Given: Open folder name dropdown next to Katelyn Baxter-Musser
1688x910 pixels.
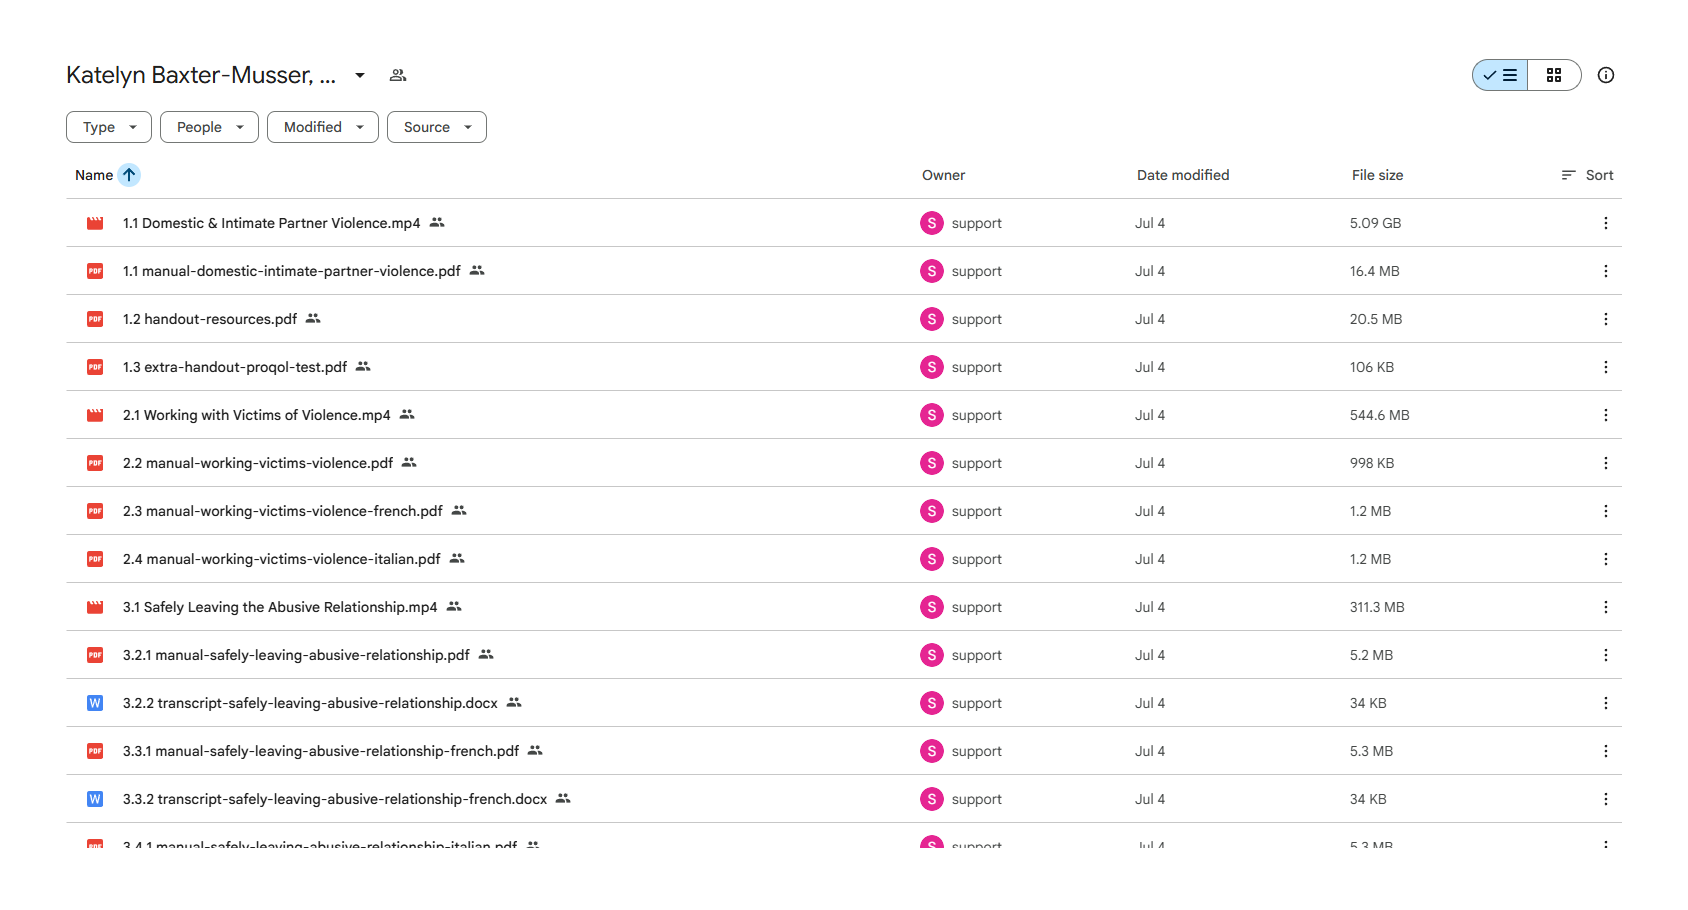Looking at the screenshot, I should coord(360,75).
